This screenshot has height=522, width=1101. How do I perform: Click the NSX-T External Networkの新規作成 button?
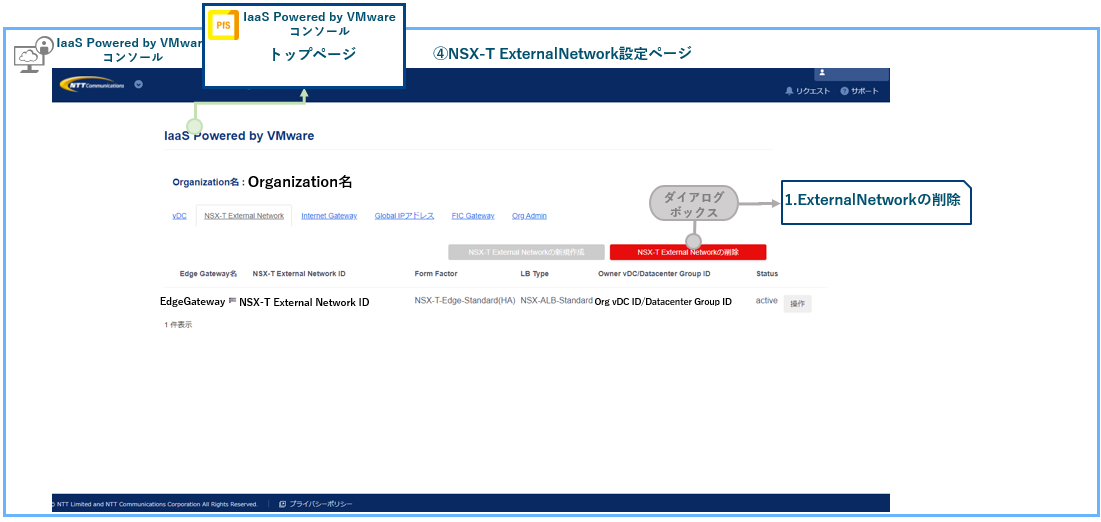click(527, 252)
